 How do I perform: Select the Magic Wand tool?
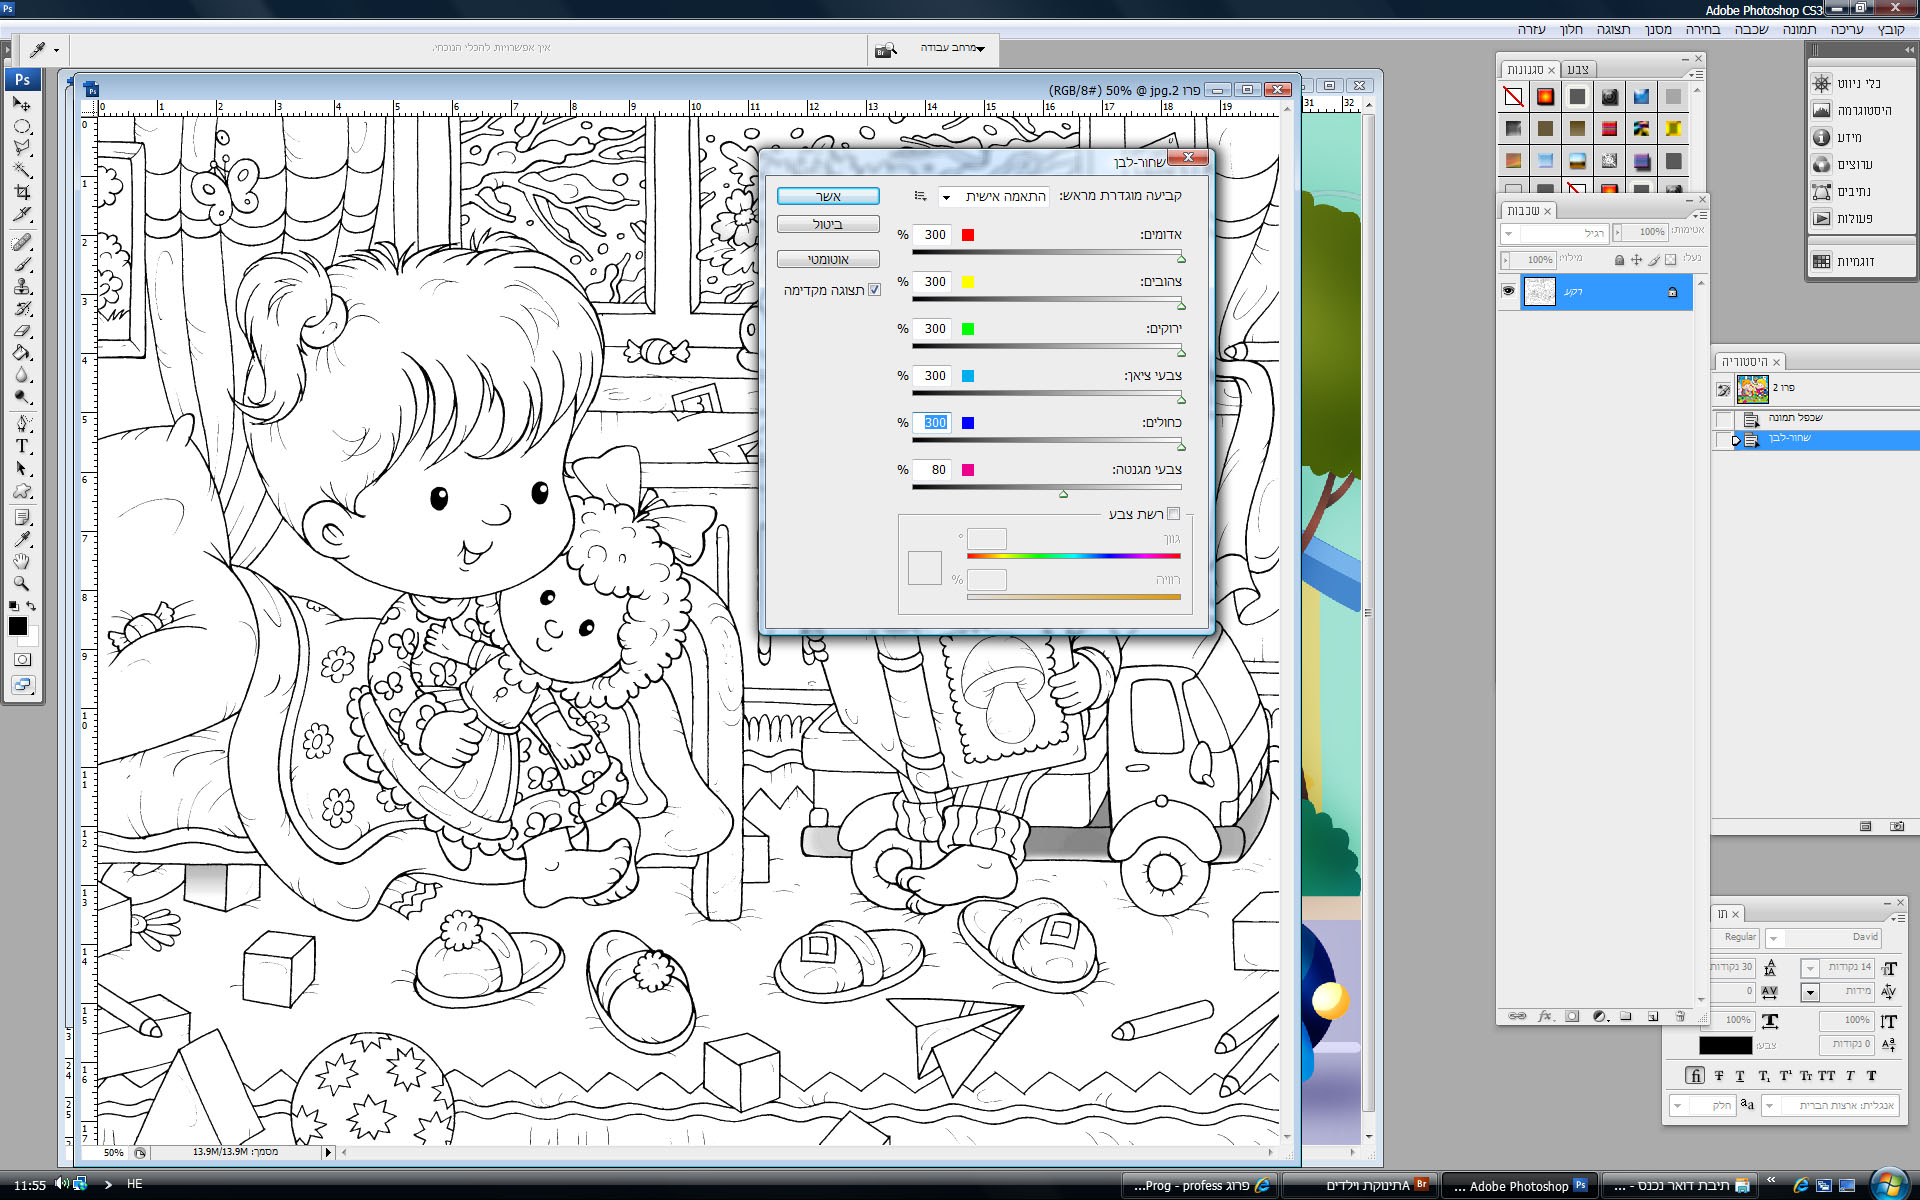coord(22,169)
